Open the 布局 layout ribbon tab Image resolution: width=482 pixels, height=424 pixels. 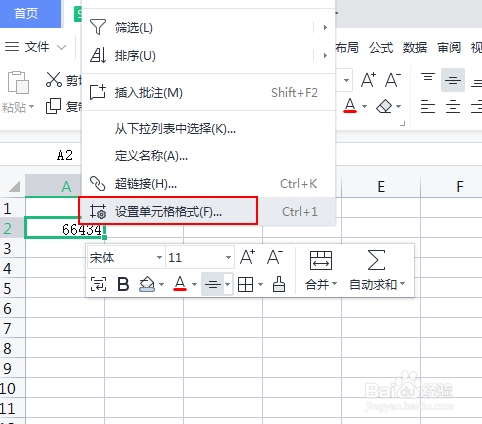347,48
